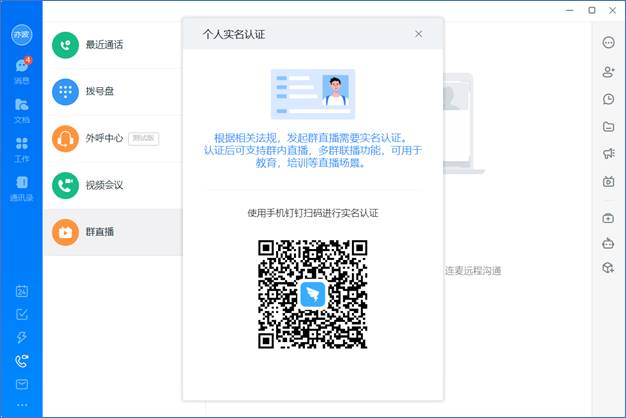Select the 群直播 menu item

[113, 232]
